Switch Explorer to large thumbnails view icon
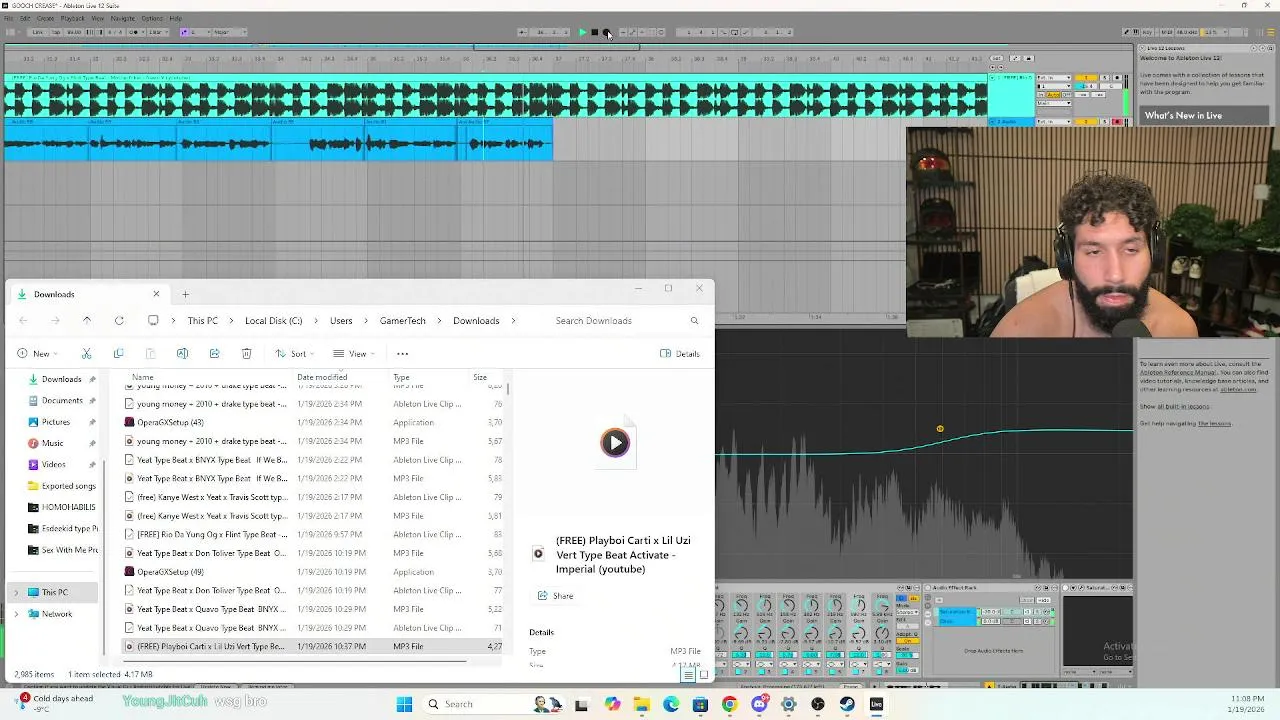 tap(704, 675)
